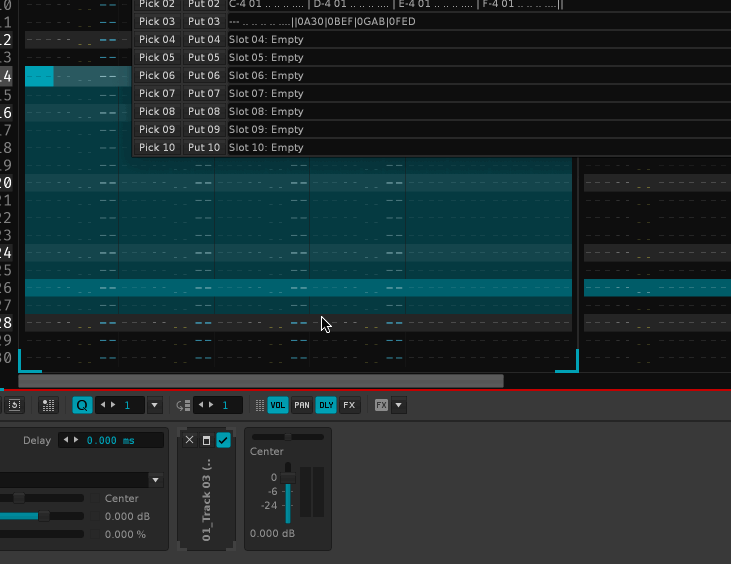Enable the PAN column toggle
Viewport: 731px width, 564px height.
point(301,405)
